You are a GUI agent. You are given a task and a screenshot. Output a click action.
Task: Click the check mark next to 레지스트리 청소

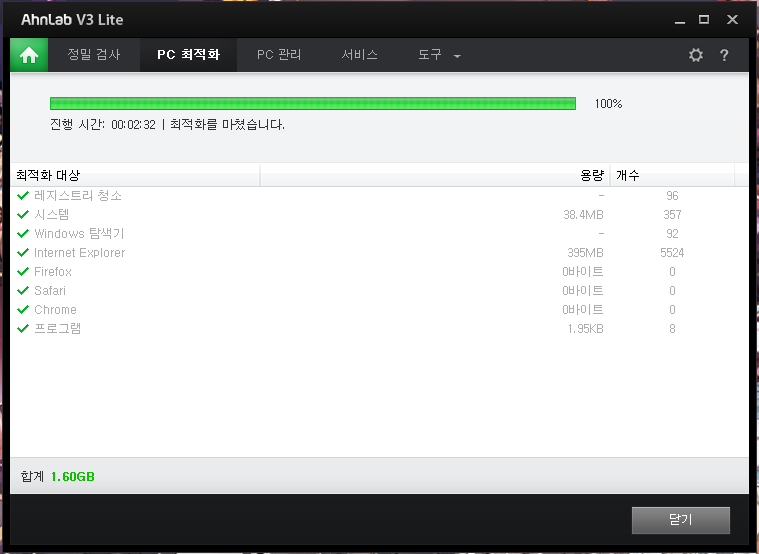pos(23,196)
